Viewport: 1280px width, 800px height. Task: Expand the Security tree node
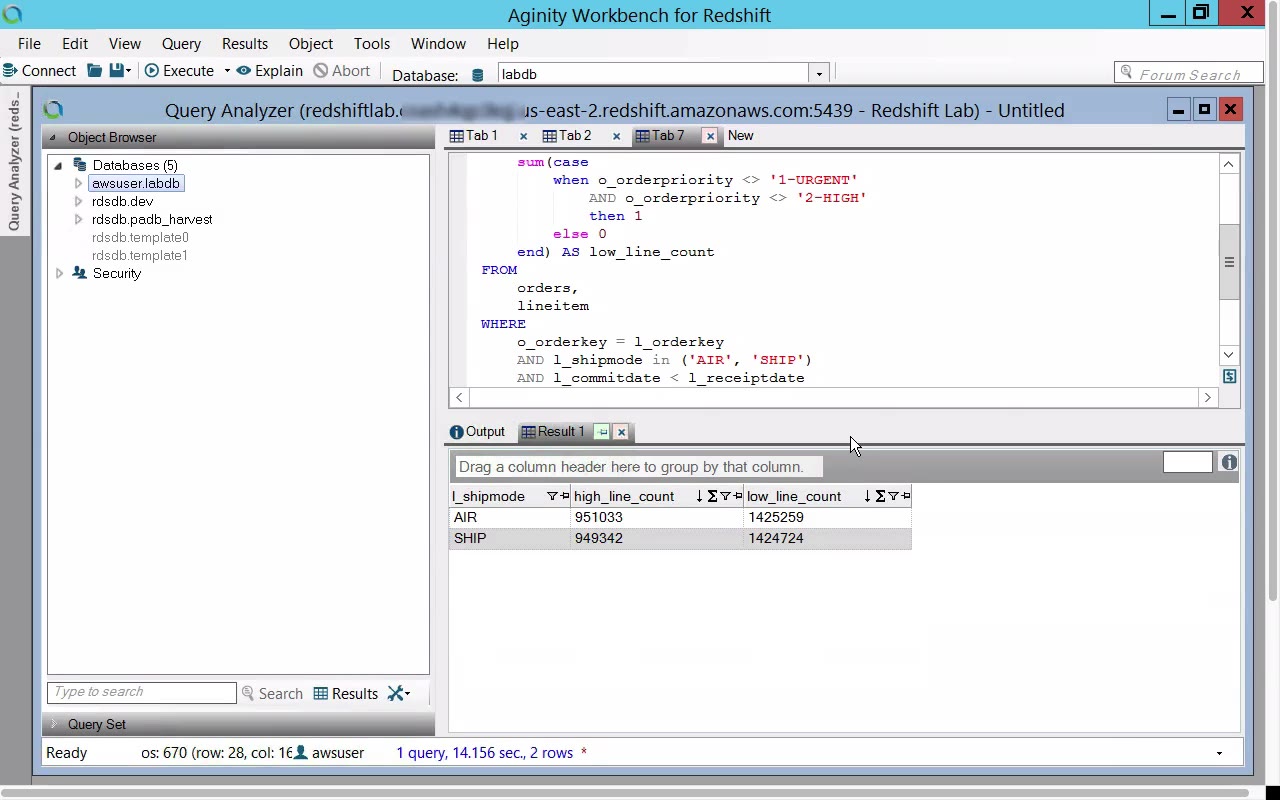click(x=59, y=273)
